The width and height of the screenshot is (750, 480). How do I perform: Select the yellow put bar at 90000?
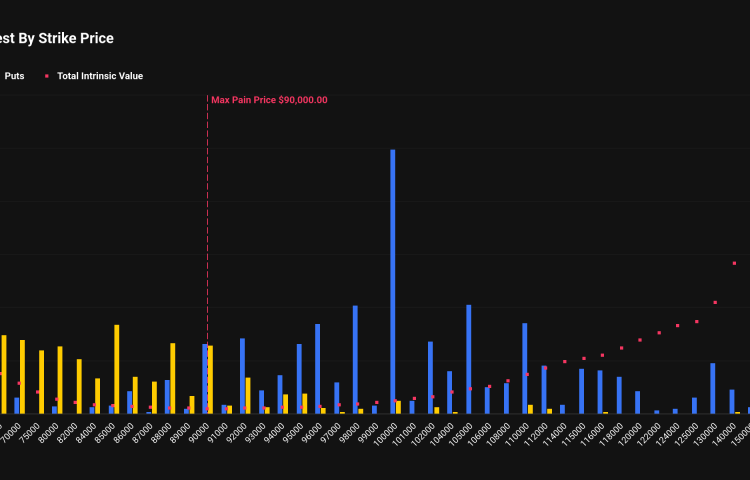click(210, 380)
